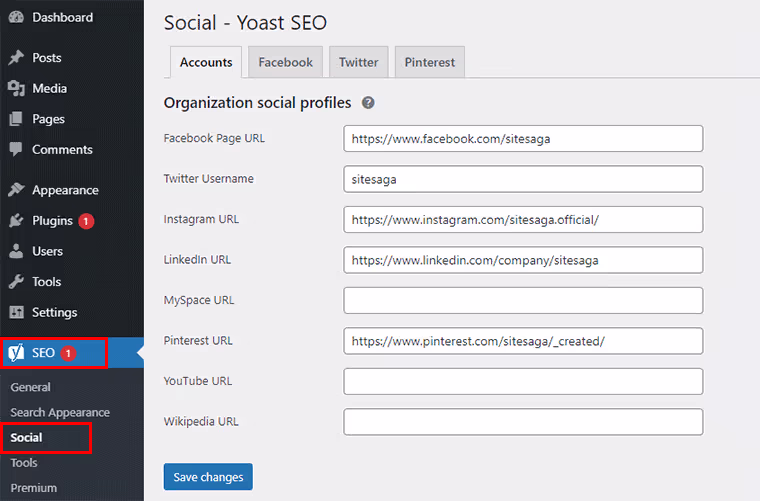The height and width of the screenshot is (501, 760).
Task: Switch to the Facebook tab
Action: (x=285, y=62)
